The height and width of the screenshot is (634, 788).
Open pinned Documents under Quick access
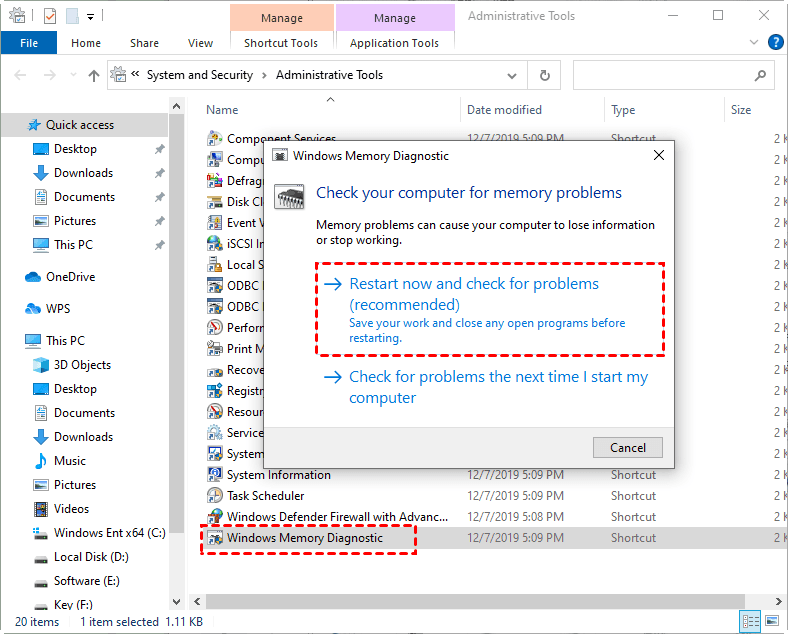pos(84,197)
